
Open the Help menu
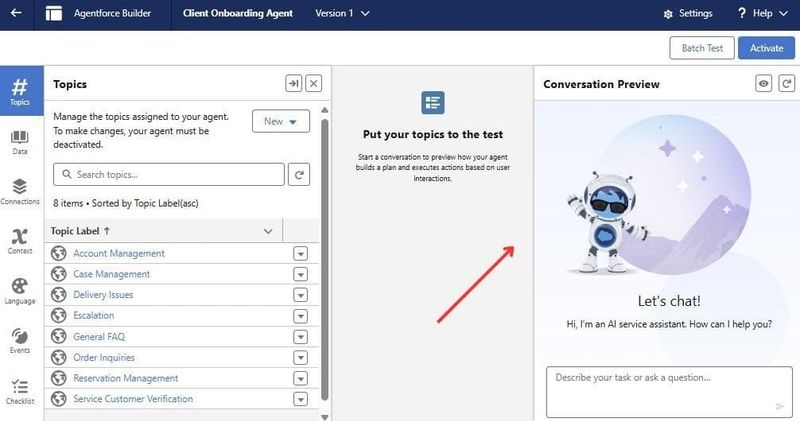pyautogui.click(x=763, y=13)
